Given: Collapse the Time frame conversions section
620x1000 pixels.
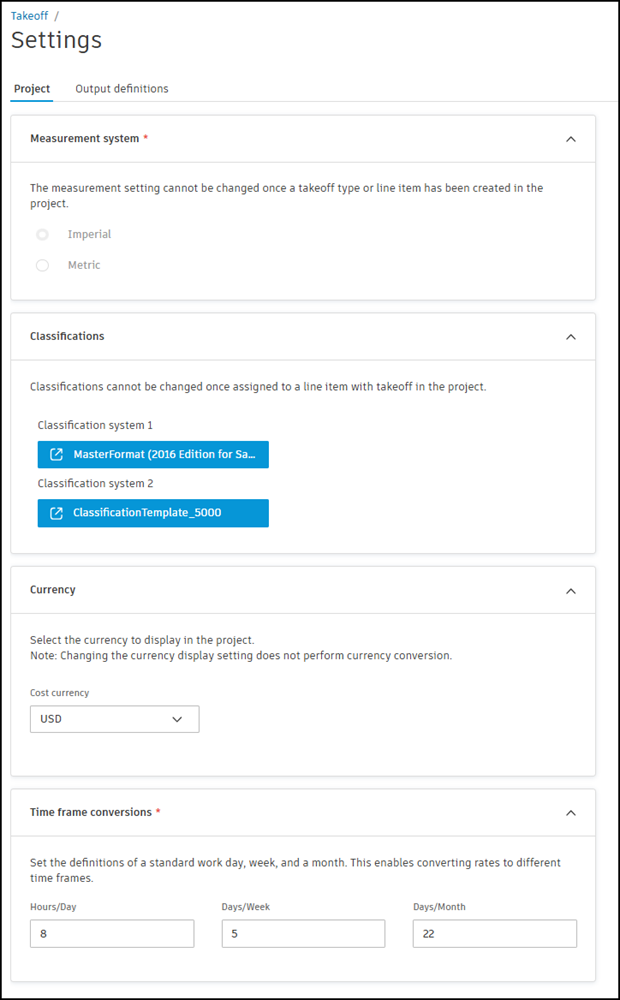Looking at the screenshot, I should 571,813.
